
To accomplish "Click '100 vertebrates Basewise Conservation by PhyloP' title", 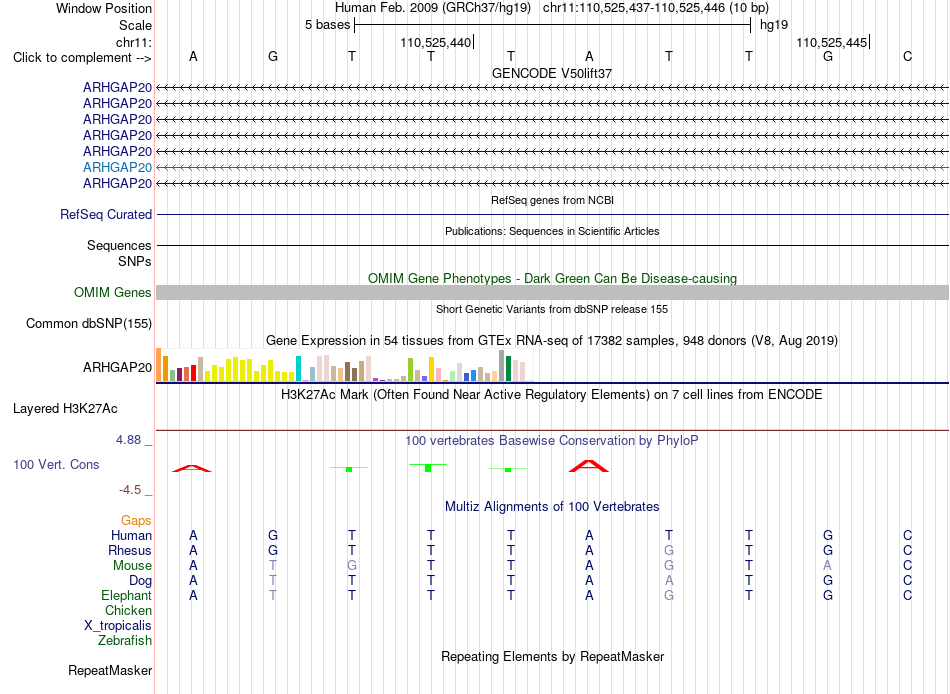I will pos(552,441).
